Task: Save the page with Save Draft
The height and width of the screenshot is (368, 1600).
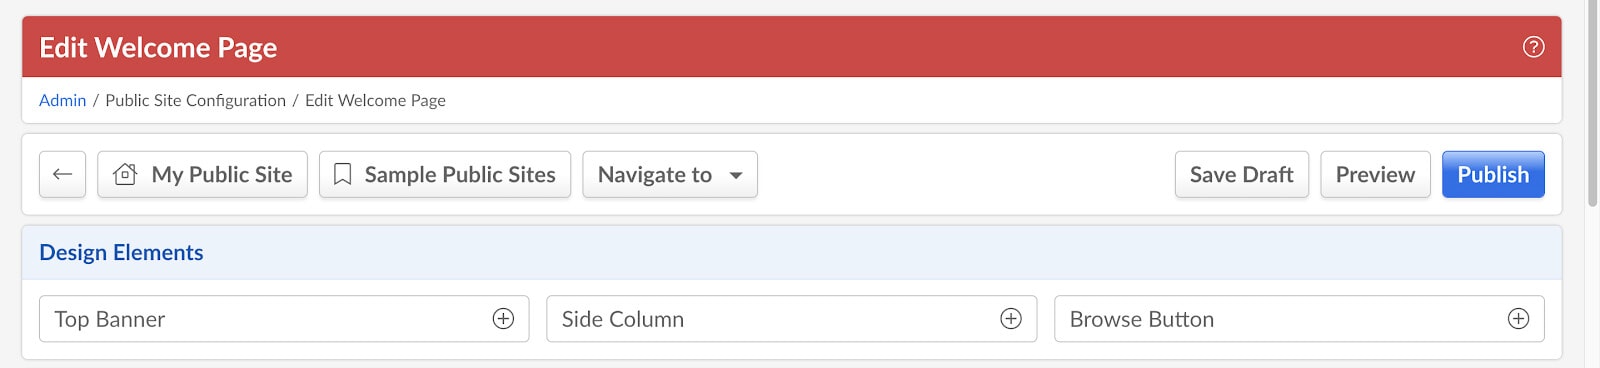Action: pos(1241,174)
